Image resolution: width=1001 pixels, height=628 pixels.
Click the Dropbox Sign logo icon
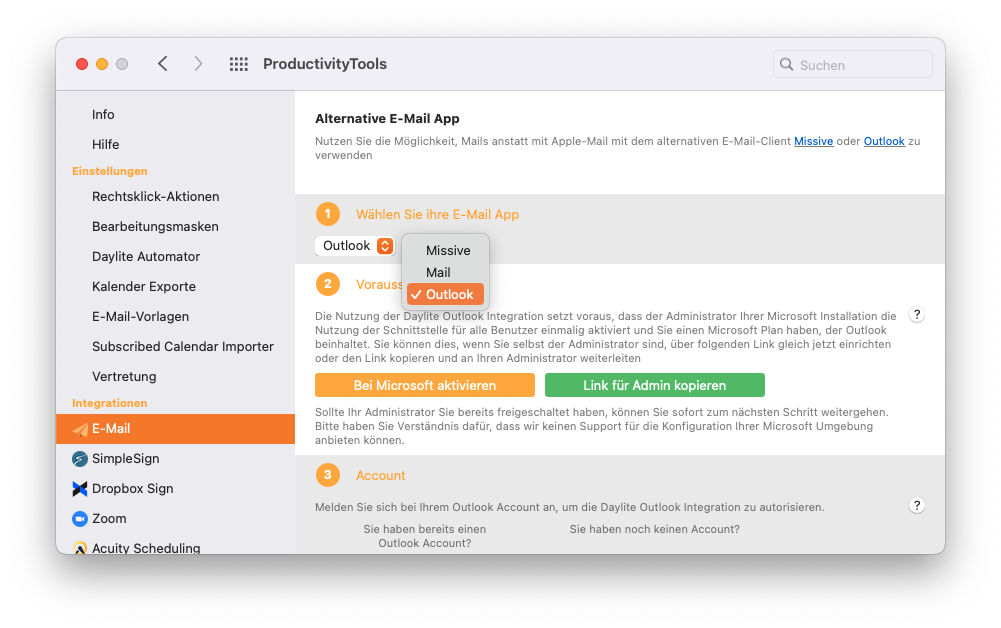tap(80, 489)
